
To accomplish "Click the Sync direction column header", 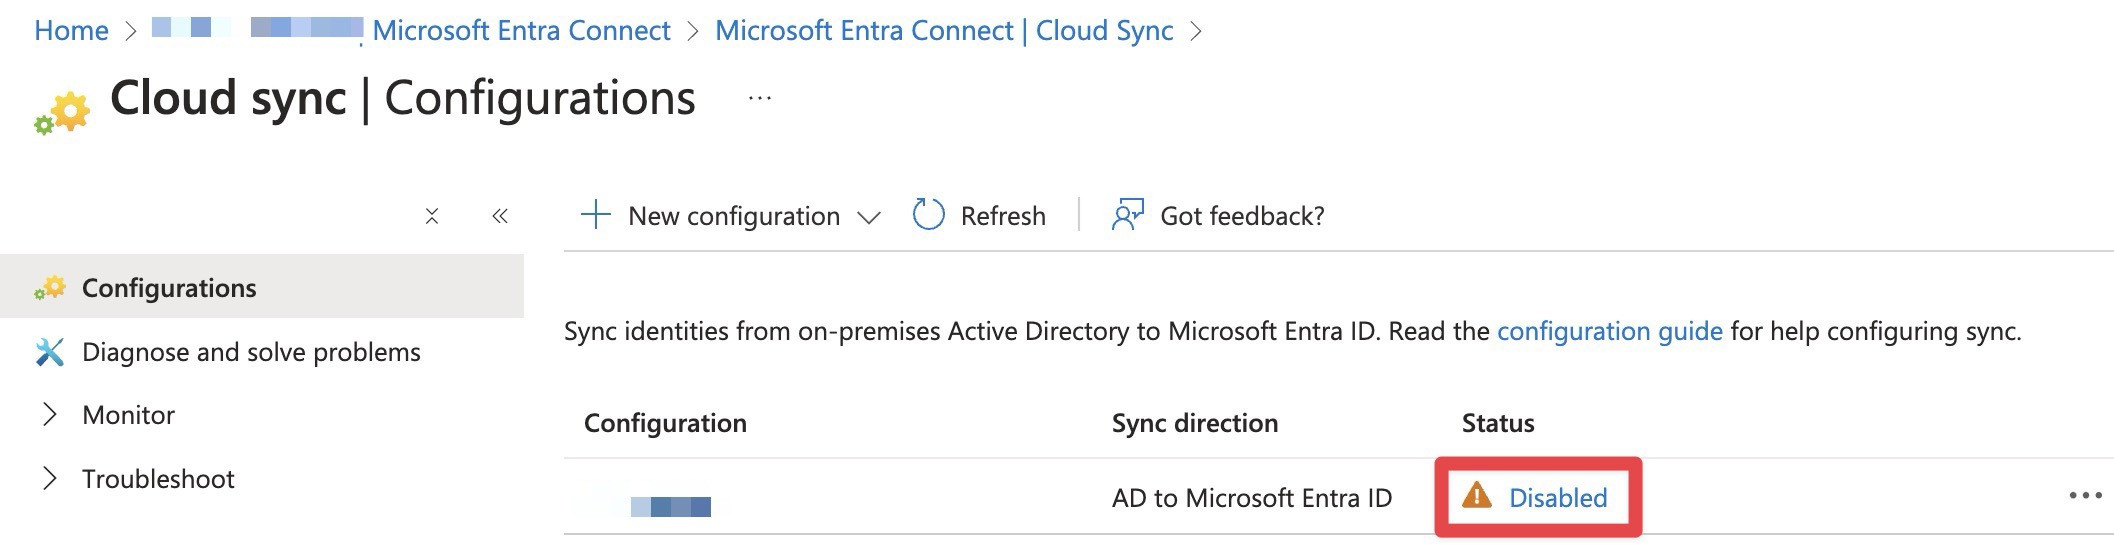I will pyautogui.click(x=1195, y=423).
